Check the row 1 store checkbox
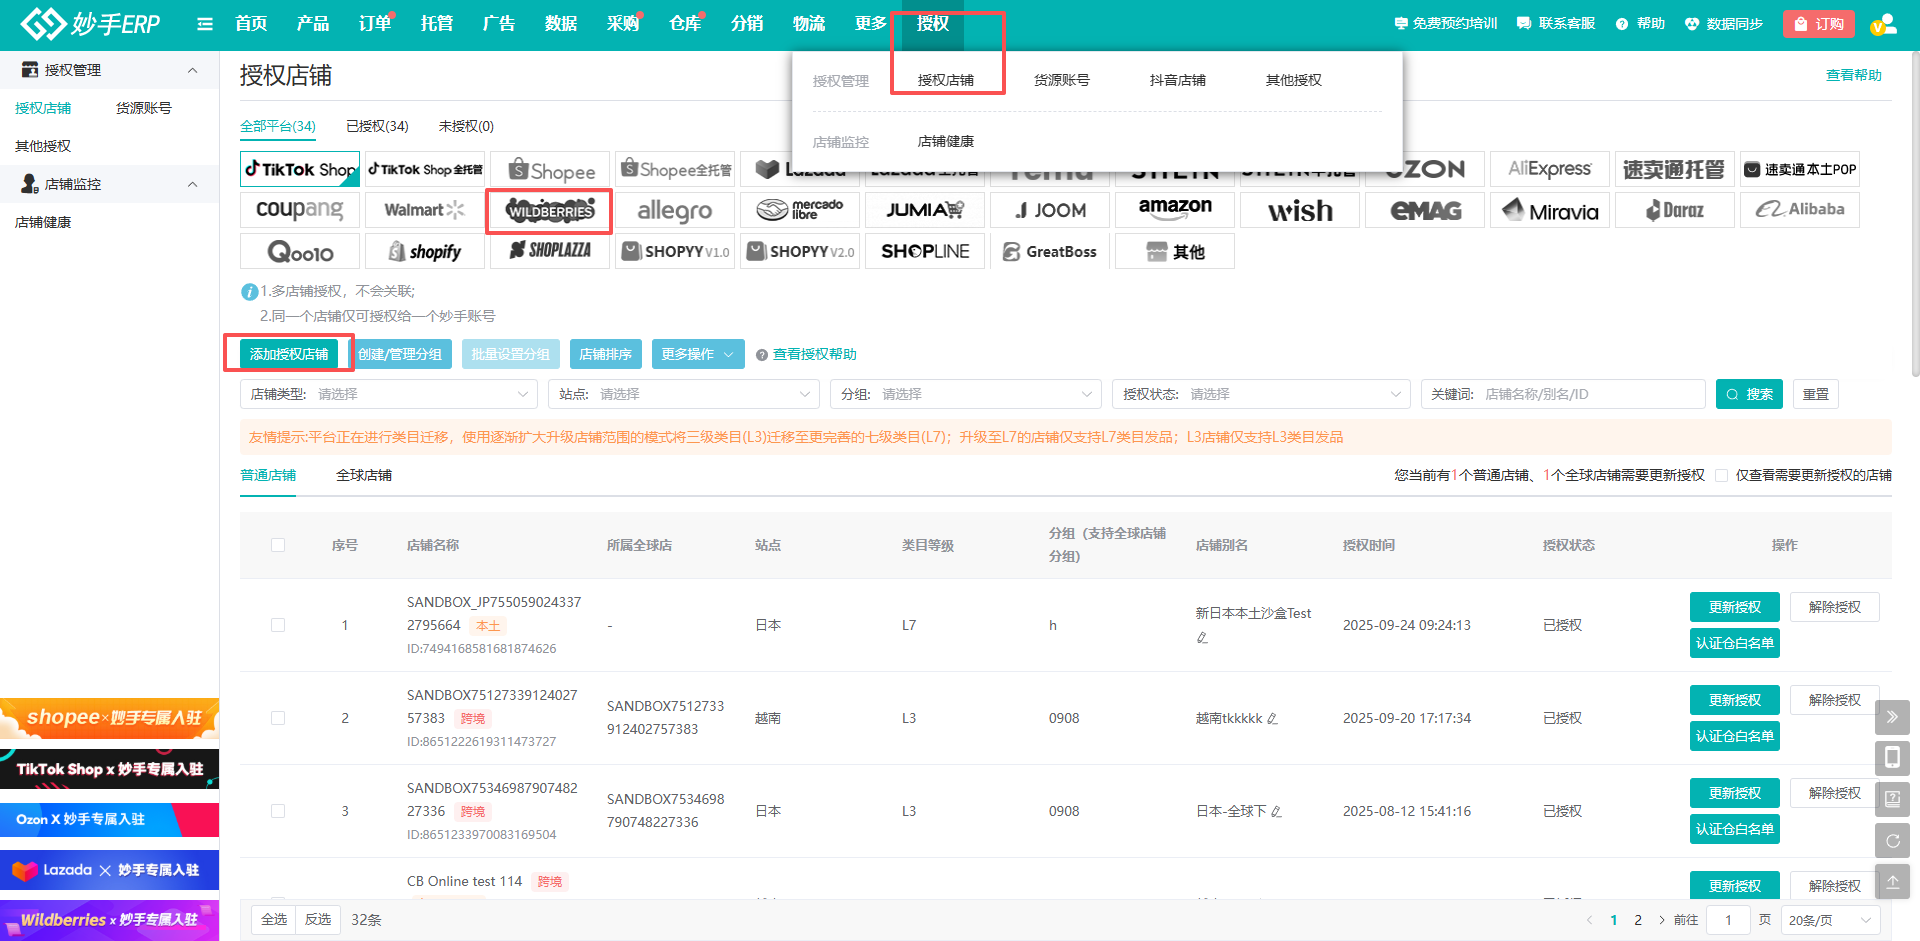Viewport: 1920px width, 941px height. [278, 625]
